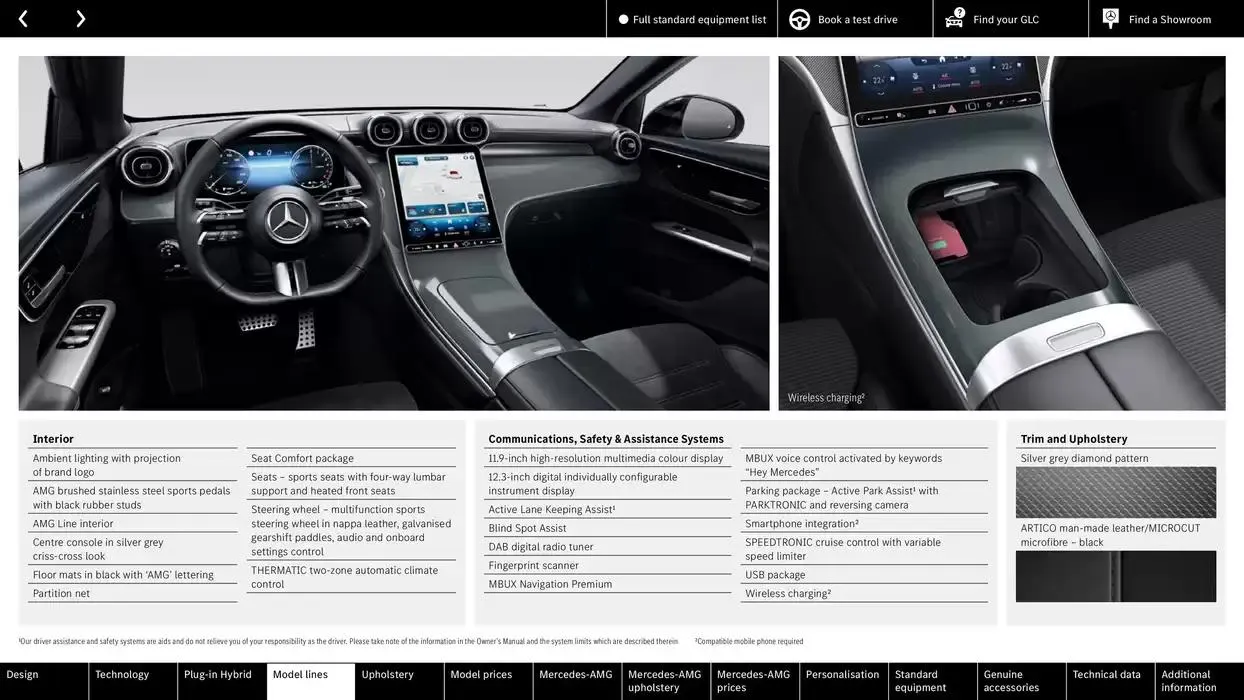Select the black ARTICO leather swatch
The height and width of the screenshot is (700, 1244).
(1116, 577)
